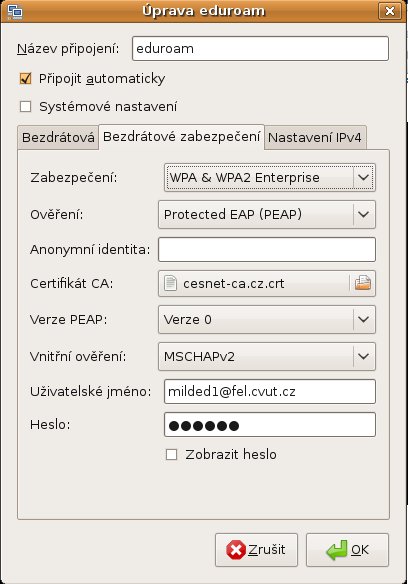The height and width of the screenshot is (584, 408).
Task: Click the Anonymní identita input field
Action: [267, 250]
